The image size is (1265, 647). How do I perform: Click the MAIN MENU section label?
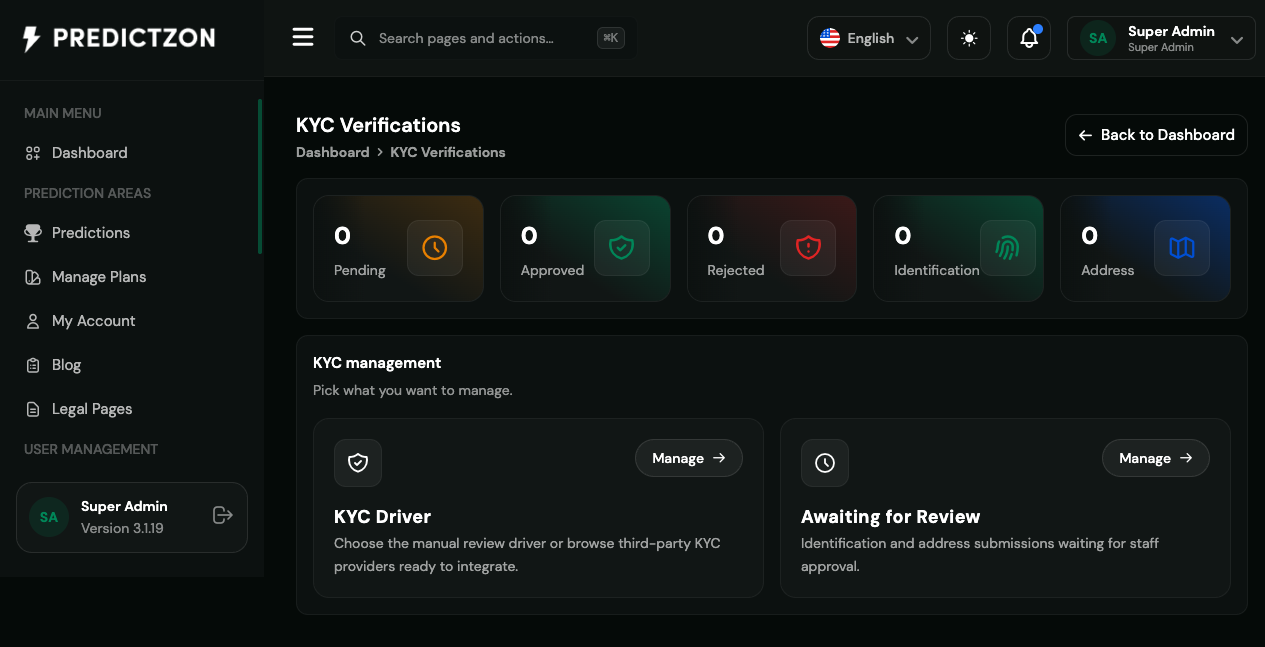(63, 113)
